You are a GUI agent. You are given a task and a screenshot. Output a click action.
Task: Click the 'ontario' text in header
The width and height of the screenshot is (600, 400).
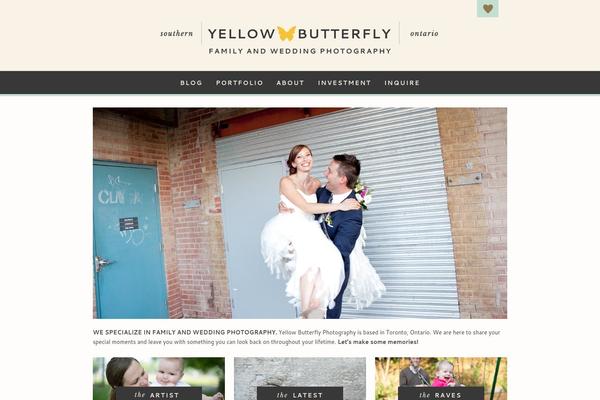[x=424, y=34]
